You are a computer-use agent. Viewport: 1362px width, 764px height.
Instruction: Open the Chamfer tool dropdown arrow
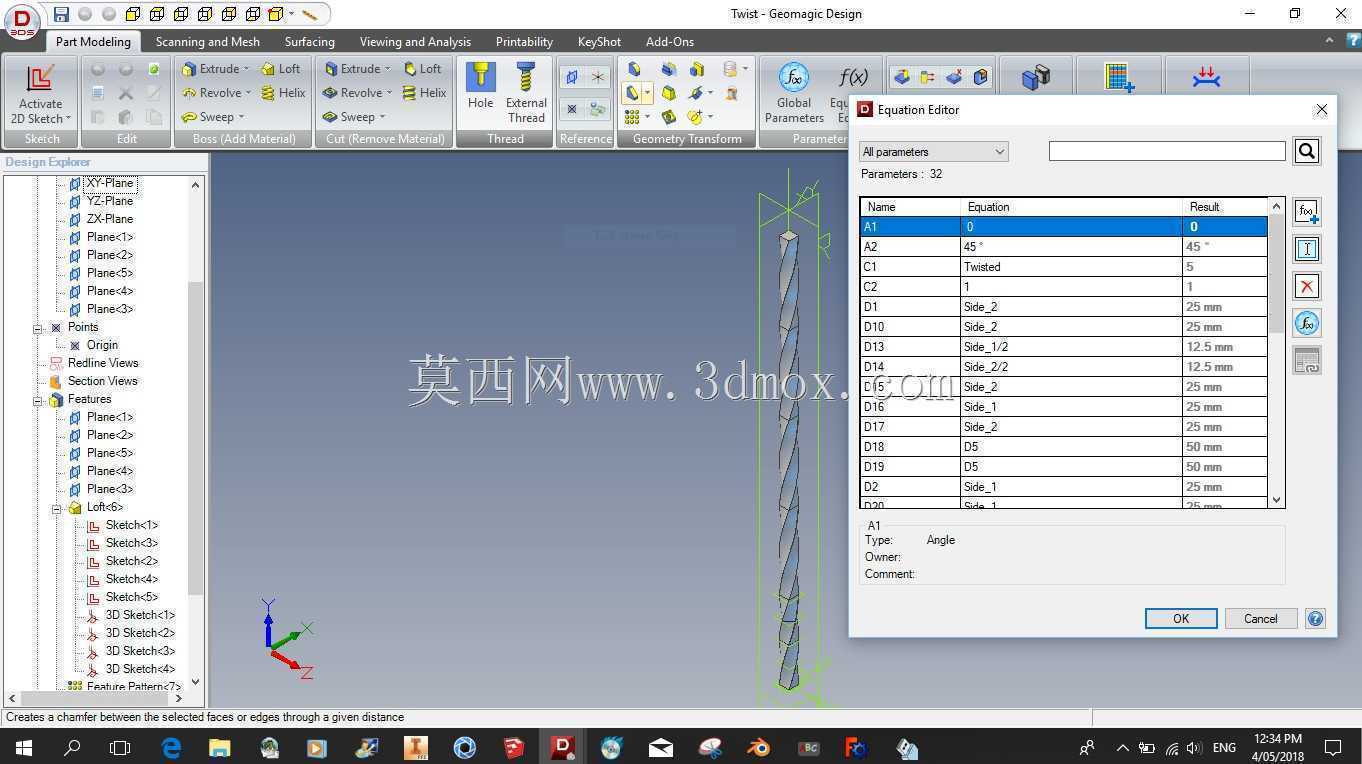click(x=648, y=93)
